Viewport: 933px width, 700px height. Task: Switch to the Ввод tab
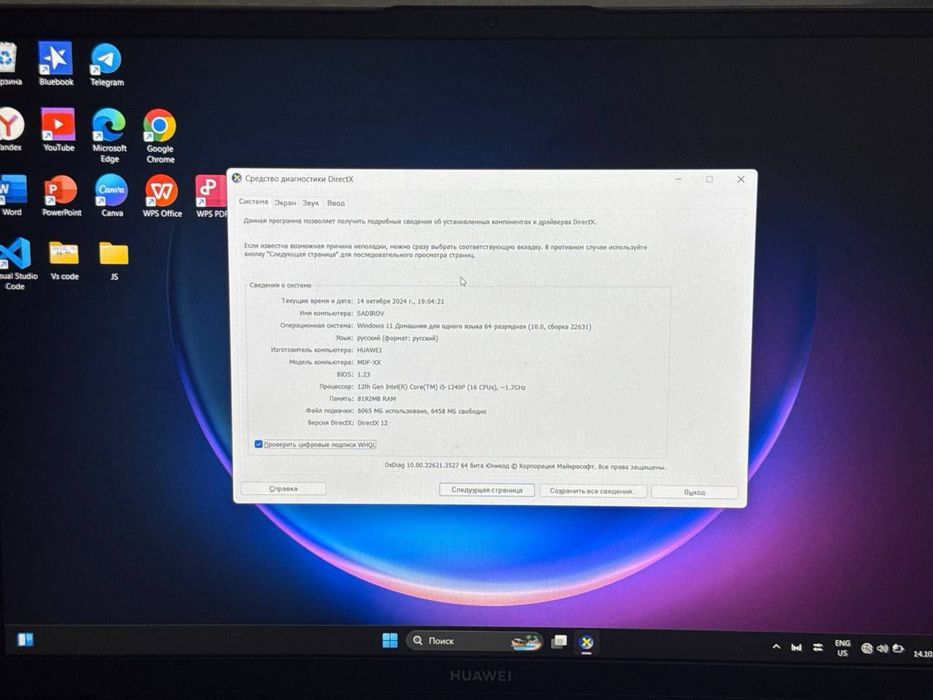click(336, 203)
